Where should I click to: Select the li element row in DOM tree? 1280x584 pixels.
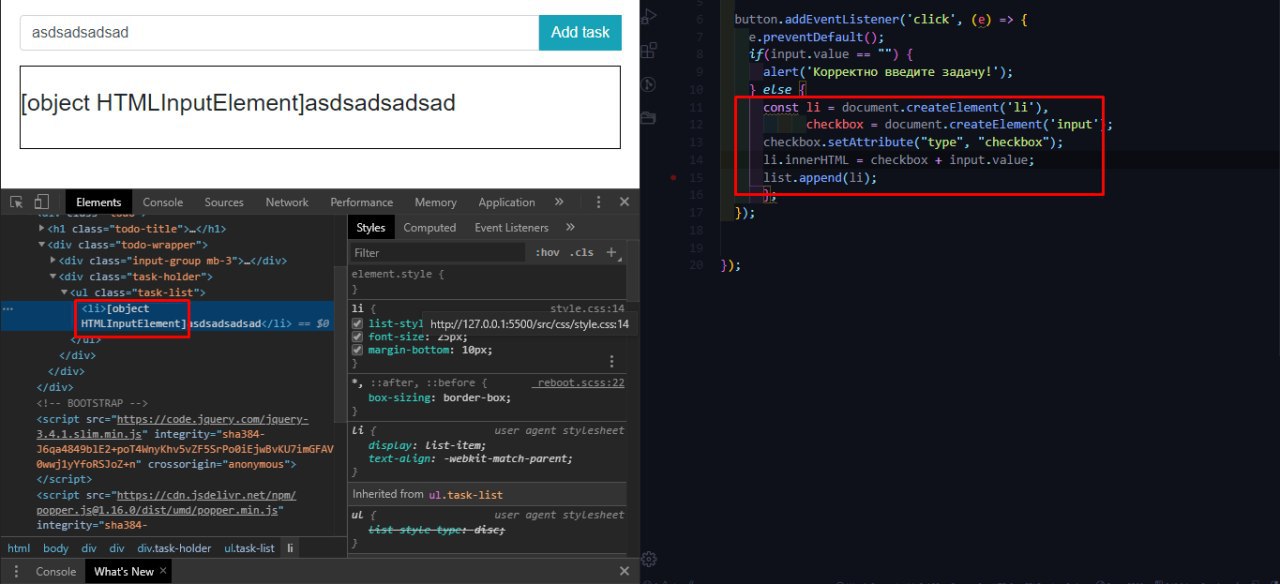tap(167, 316)
